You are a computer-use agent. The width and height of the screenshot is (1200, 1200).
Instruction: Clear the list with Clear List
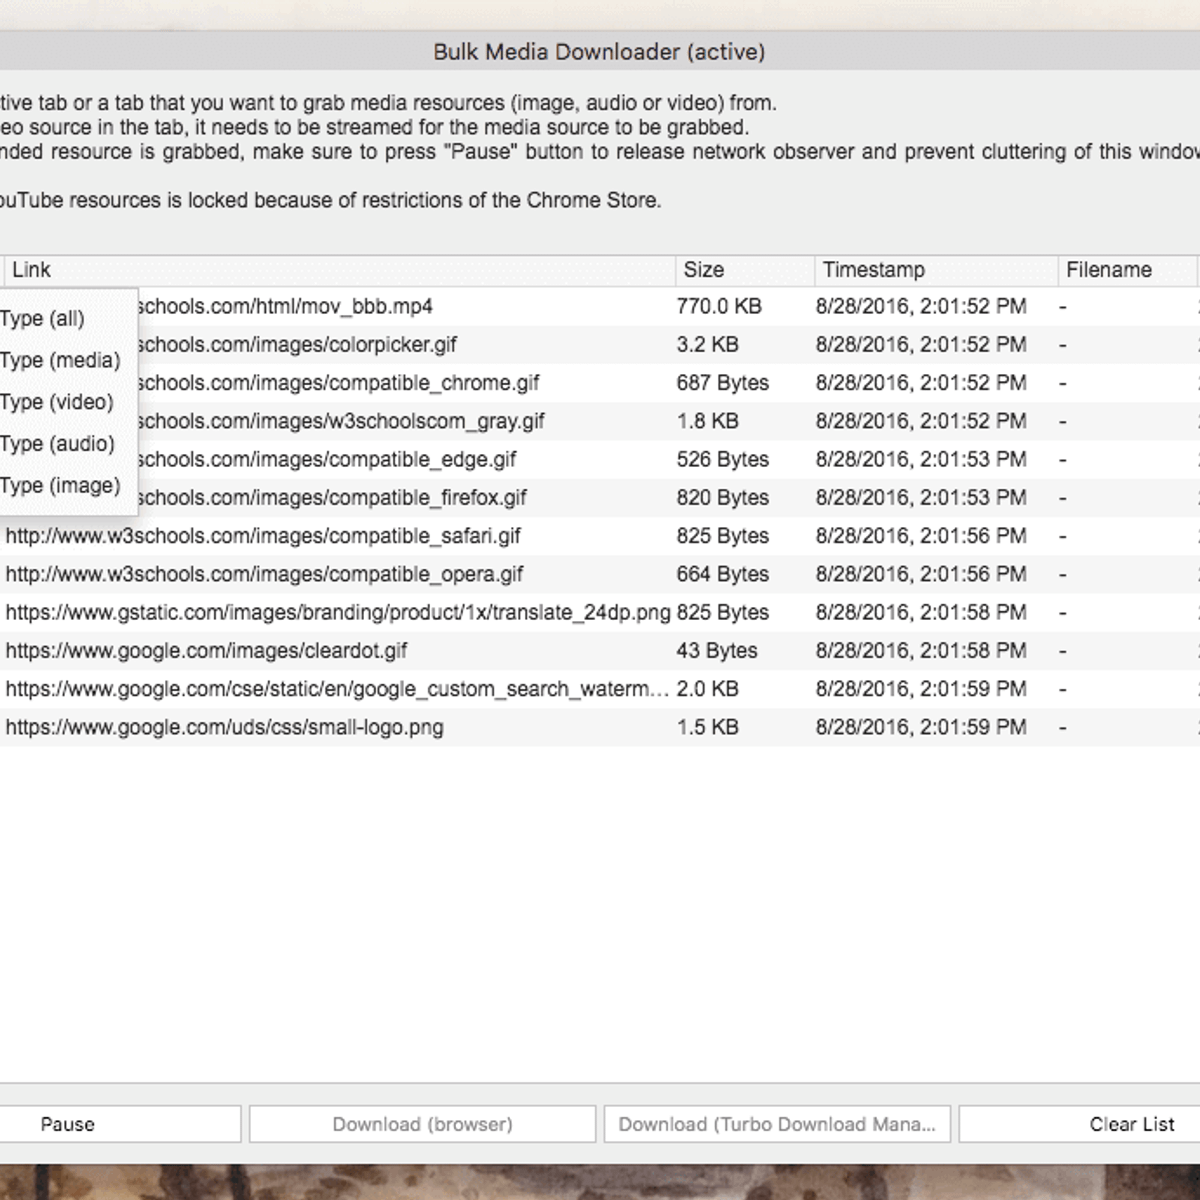[x=1080, y=1124]
